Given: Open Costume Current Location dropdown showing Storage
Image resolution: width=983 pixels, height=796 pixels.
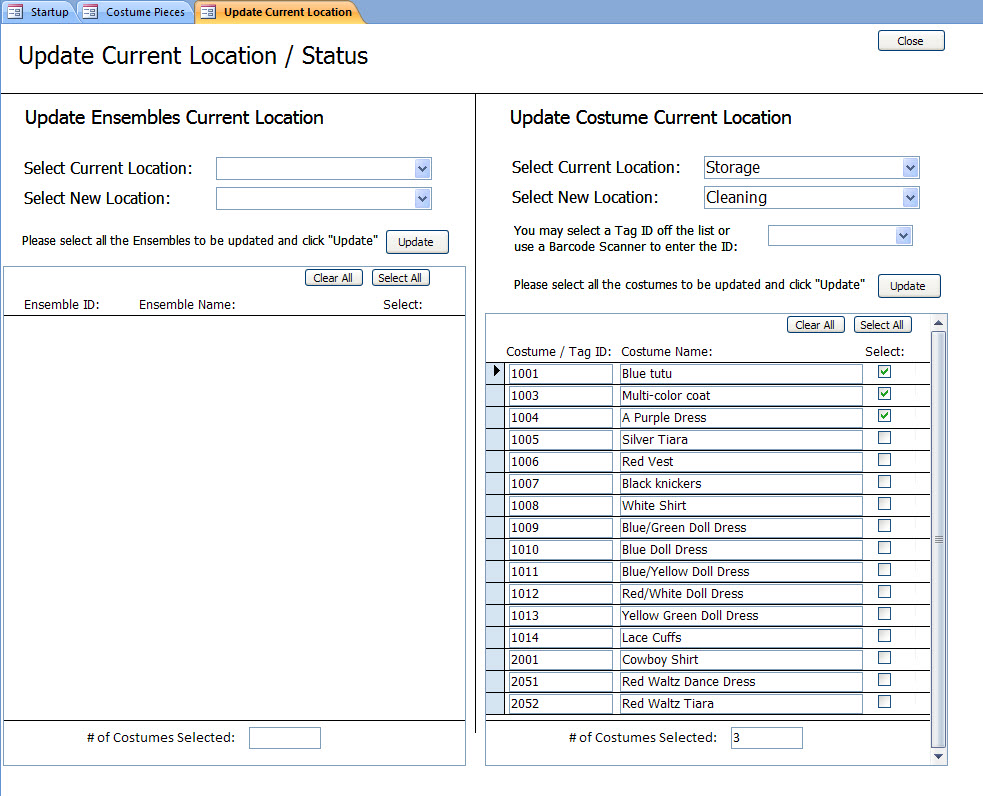Looking at the screenshot, I should 910,167.
